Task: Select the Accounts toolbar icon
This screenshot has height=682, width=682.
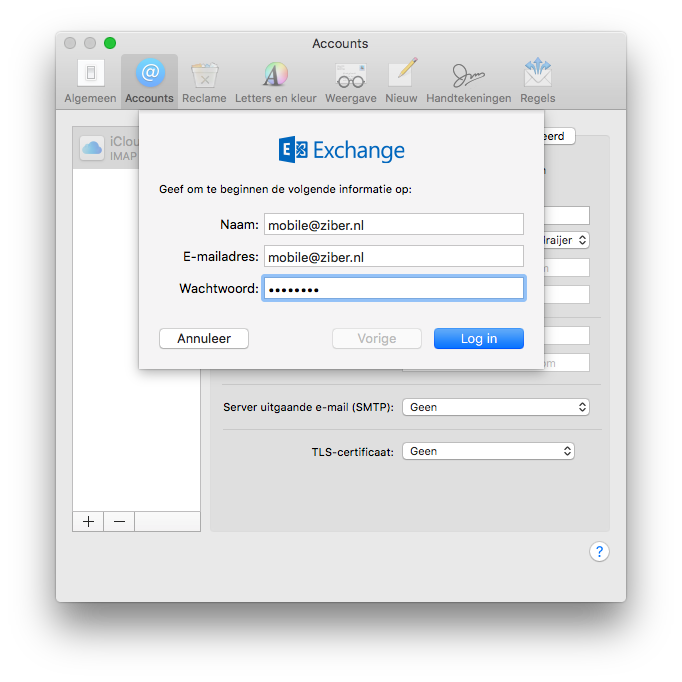Action: pyautogui.click(x=149, y=82)
